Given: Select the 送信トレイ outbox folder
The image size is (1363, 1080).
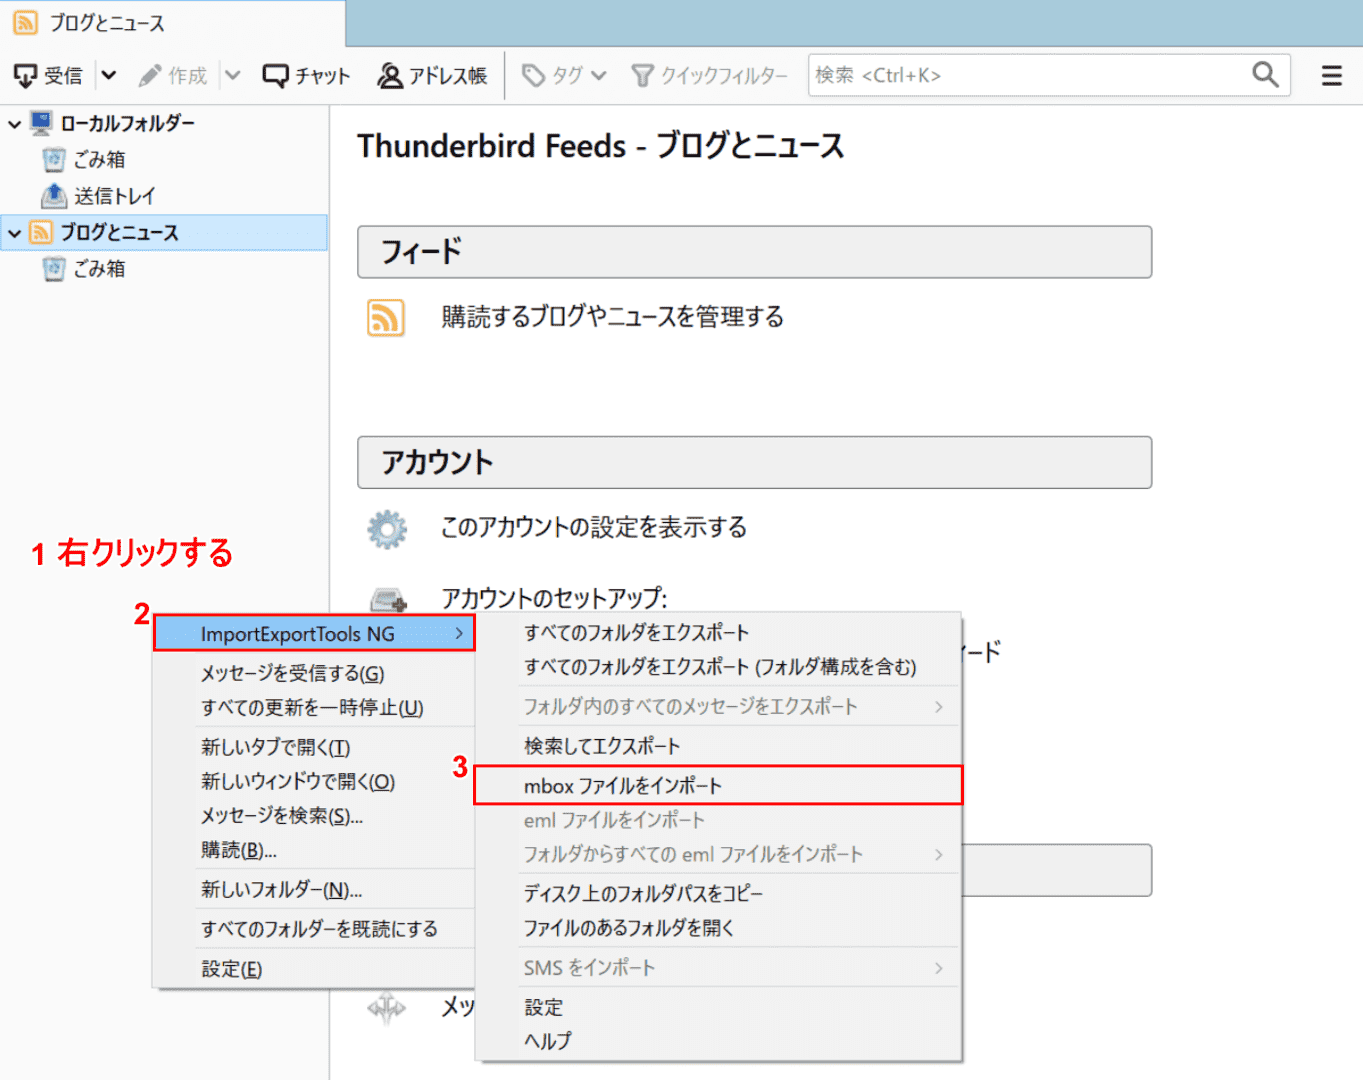Looking at the screenshot, I should [x=114, y=196].
